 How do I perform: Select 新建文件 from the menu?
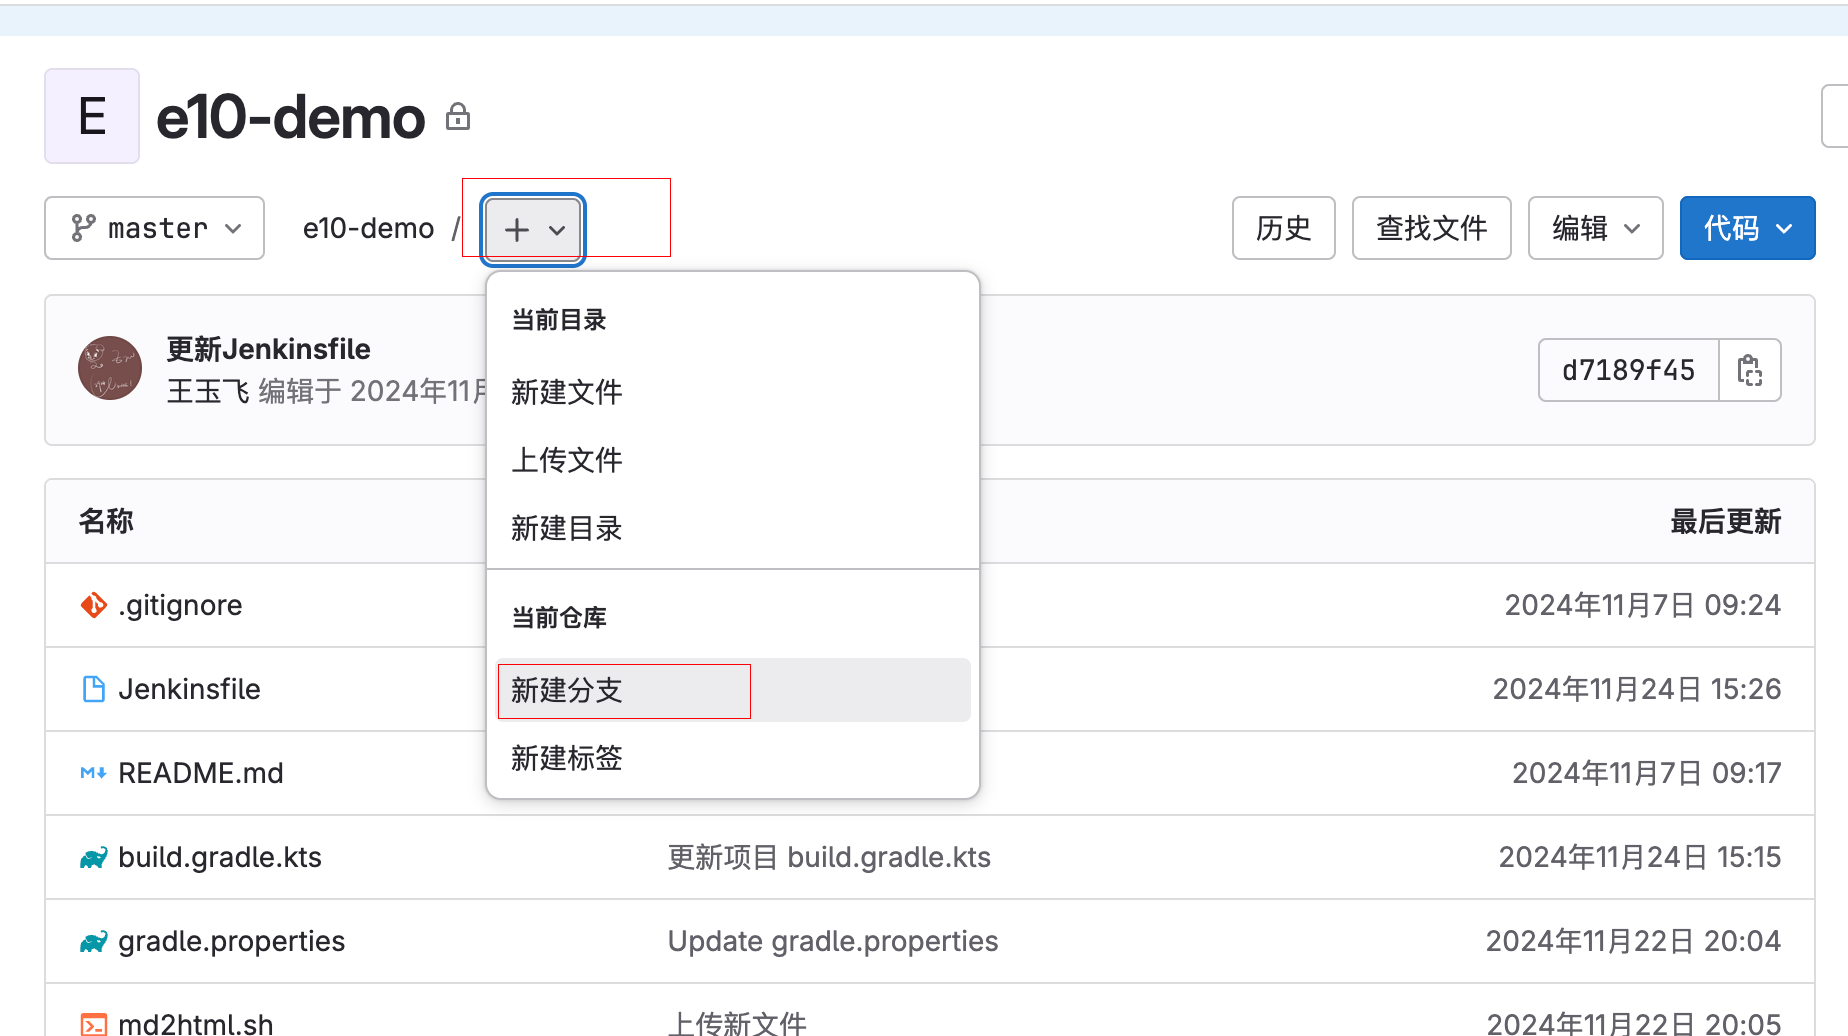pos(567,392)
